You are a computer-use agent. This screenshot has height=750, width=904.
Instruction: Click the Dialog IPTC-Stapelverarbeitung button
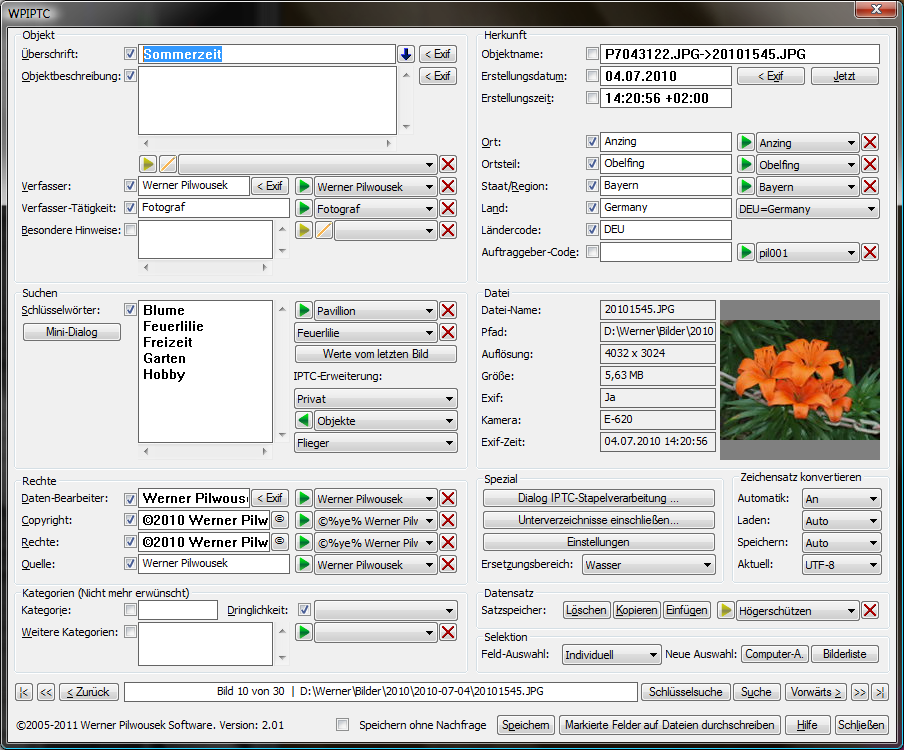[598, 498]
